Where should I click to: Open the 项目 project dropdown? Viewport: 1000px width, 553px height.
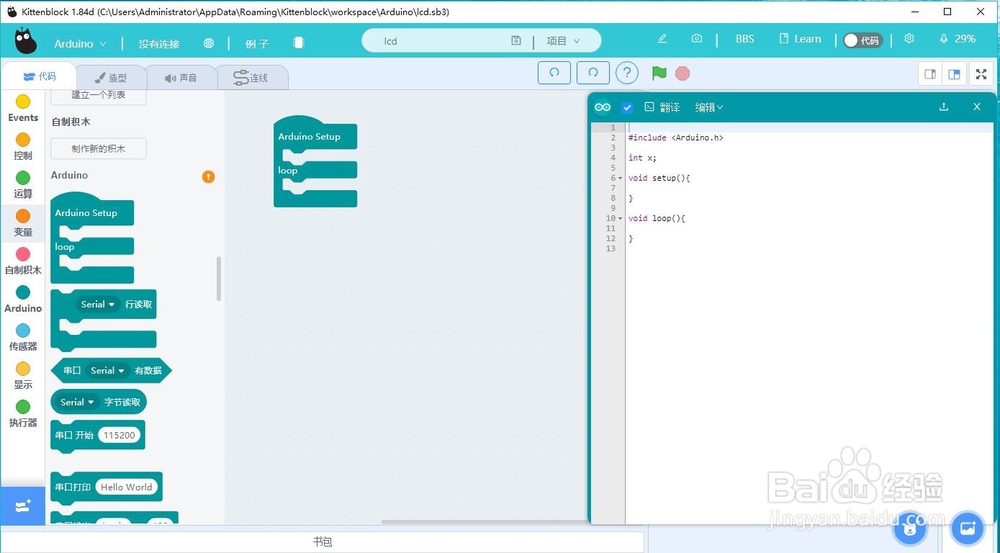pyautogui.click(x=563, y=41)
